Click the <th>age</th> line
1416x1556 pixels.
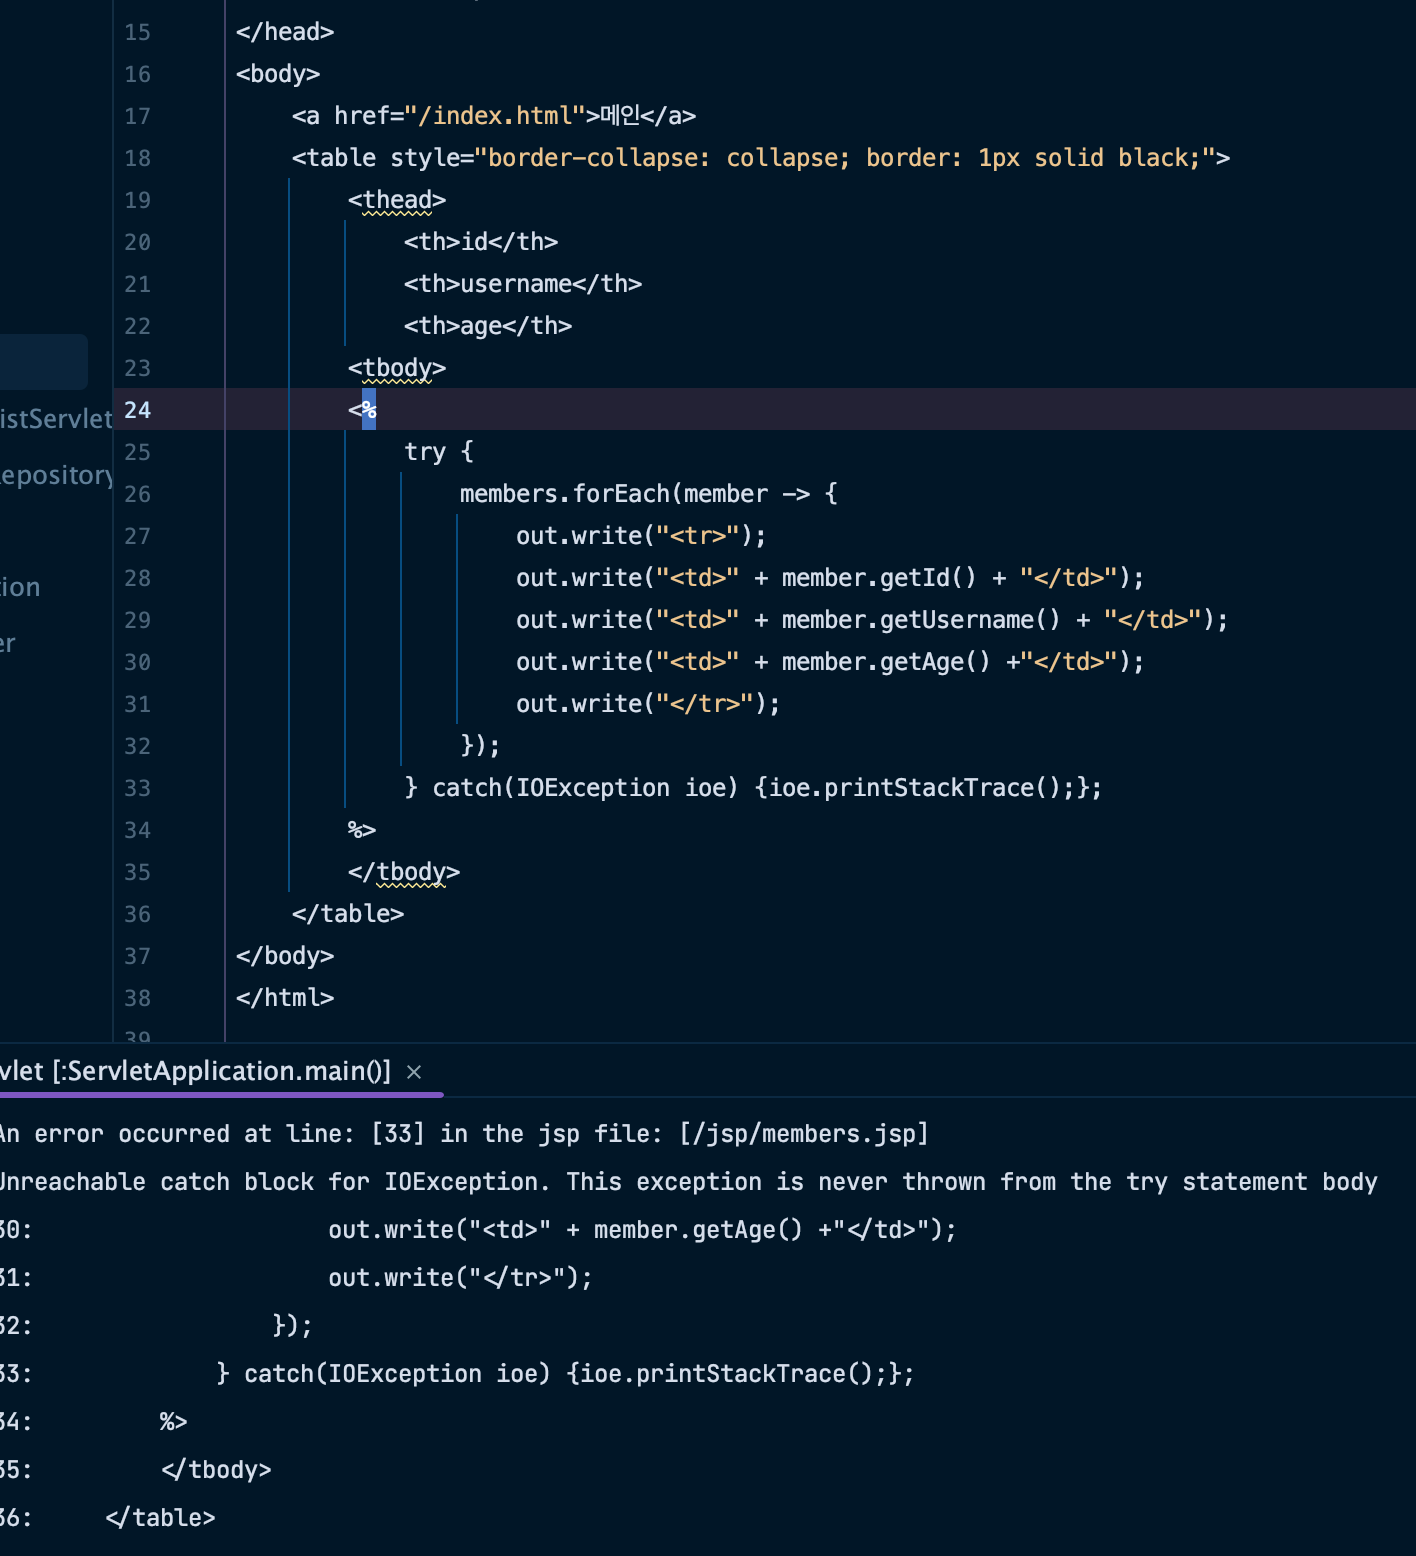pyautogui.click(x=488, y=326)
